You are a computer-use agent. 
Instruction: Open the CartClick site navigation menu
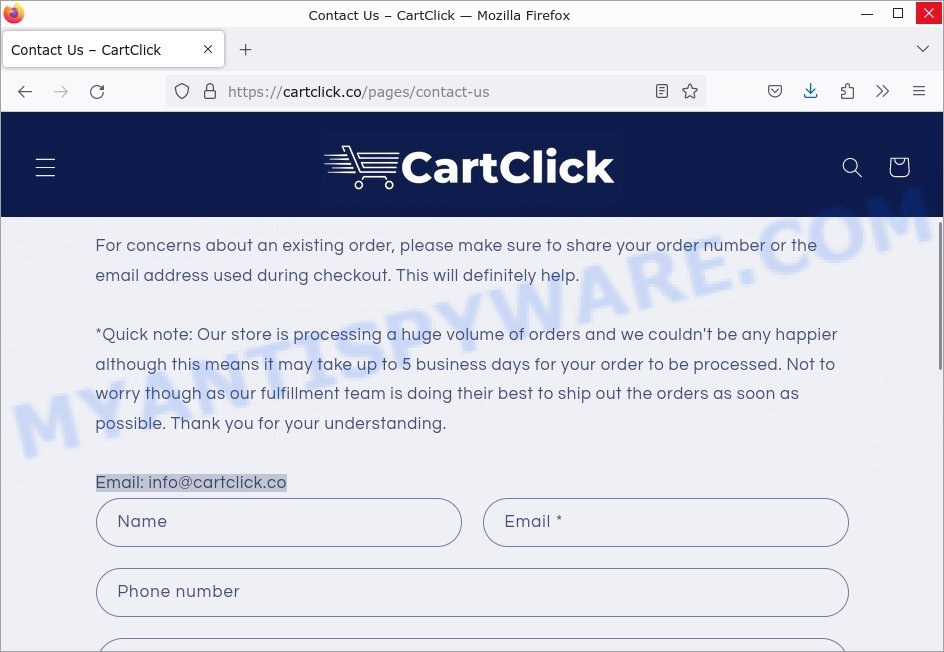[45, 167]
